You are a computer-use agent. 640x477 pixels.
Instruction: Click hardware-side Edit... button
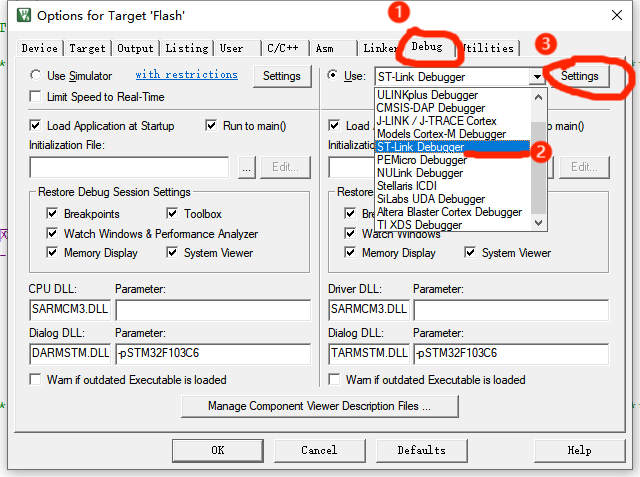point(584,167)
